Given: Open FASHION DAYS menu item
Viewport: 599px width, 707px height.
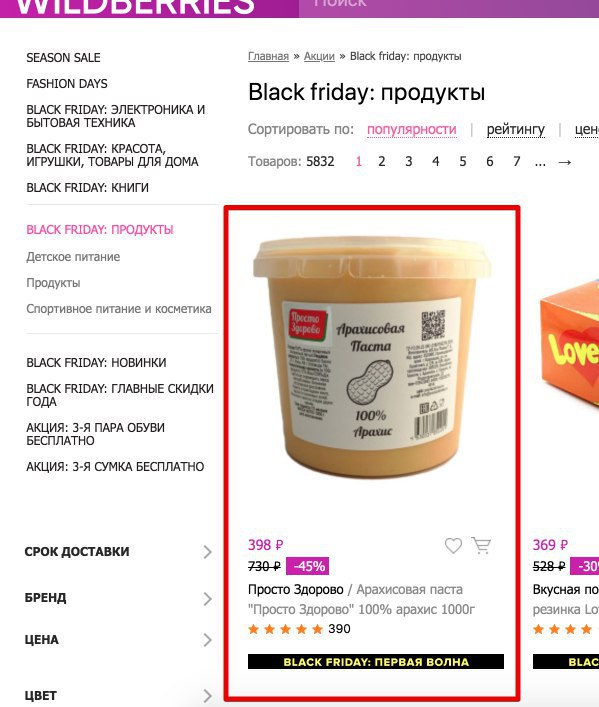Looking at the screenshot, I should coord(67,84).
